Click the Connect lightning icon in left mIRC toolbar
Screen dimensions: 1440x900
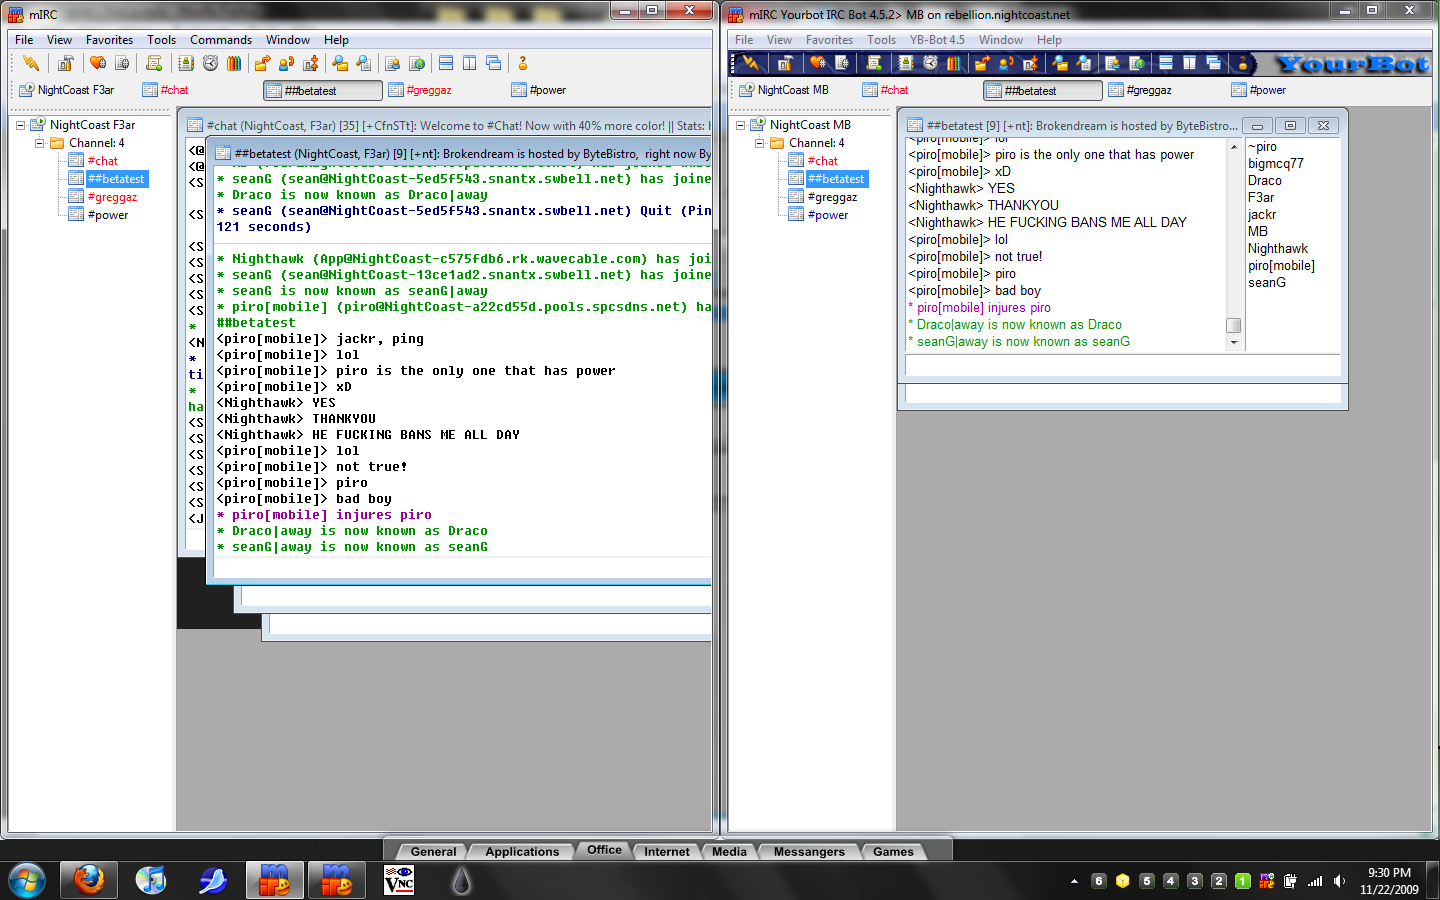pyautogui.click(x=31, y=63)
